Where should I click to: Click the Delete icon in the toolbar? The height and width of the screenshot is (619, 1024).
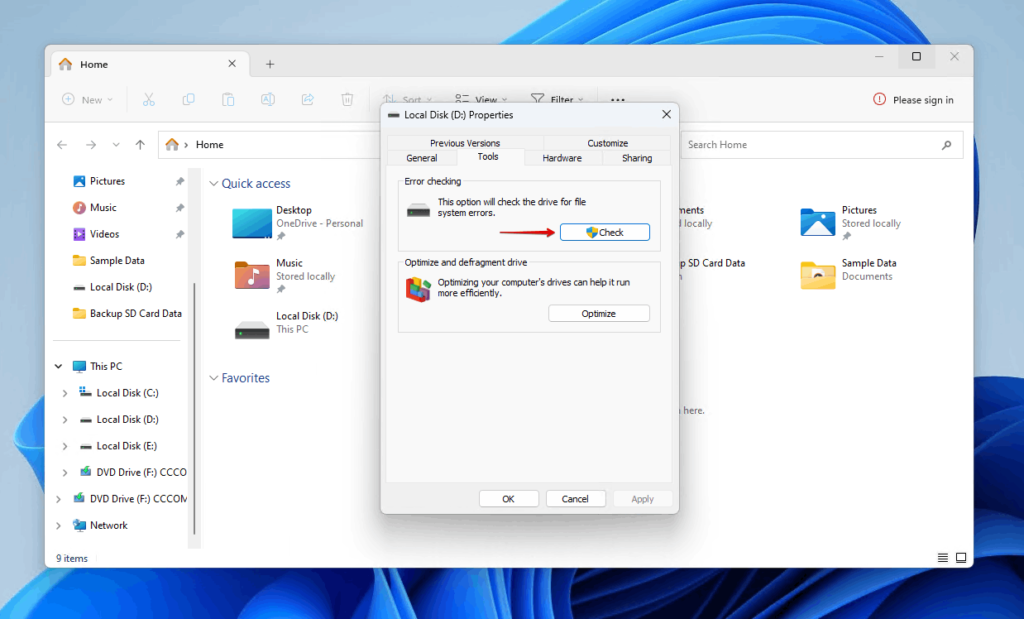pyautogui.click(x=347, y=99)
